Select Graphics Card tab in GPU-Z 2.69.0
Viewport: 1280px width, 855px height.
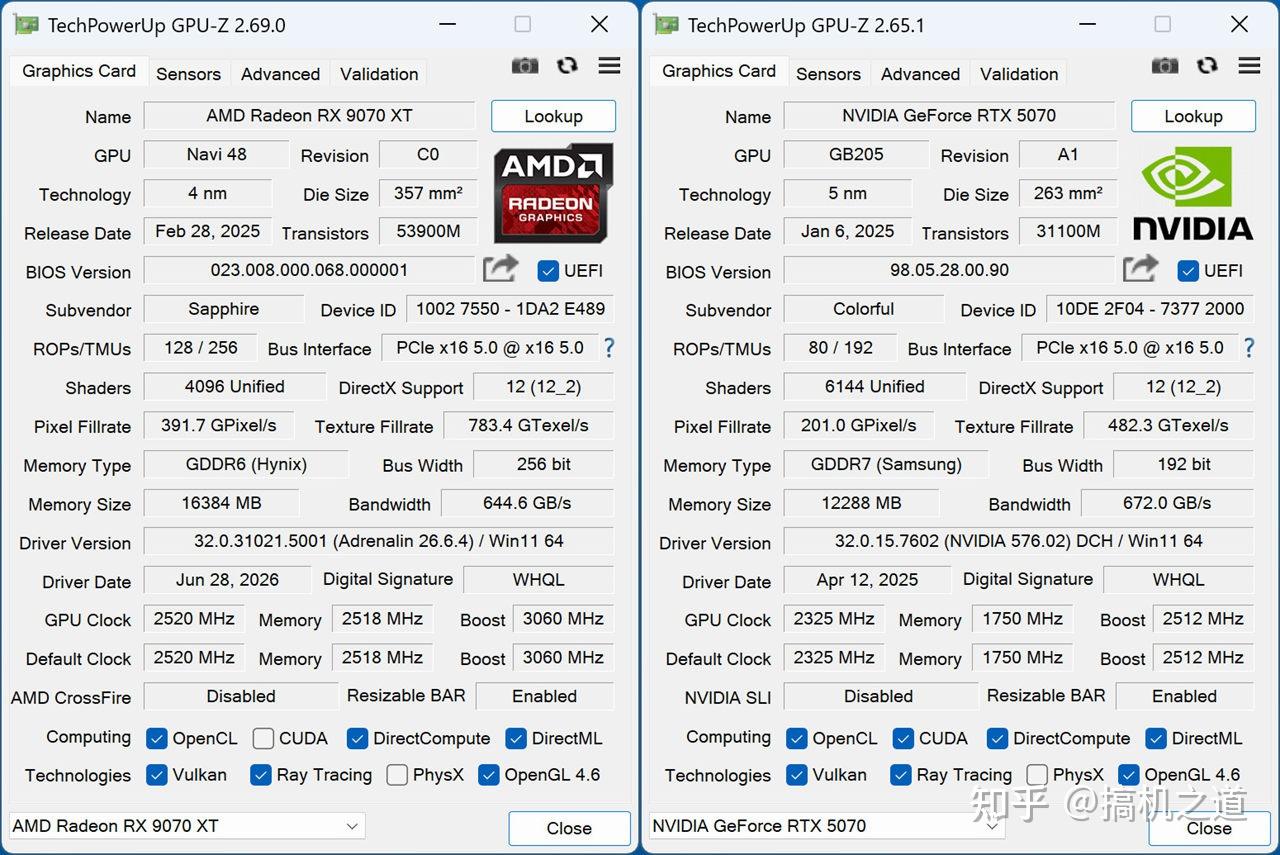[79, 71]
